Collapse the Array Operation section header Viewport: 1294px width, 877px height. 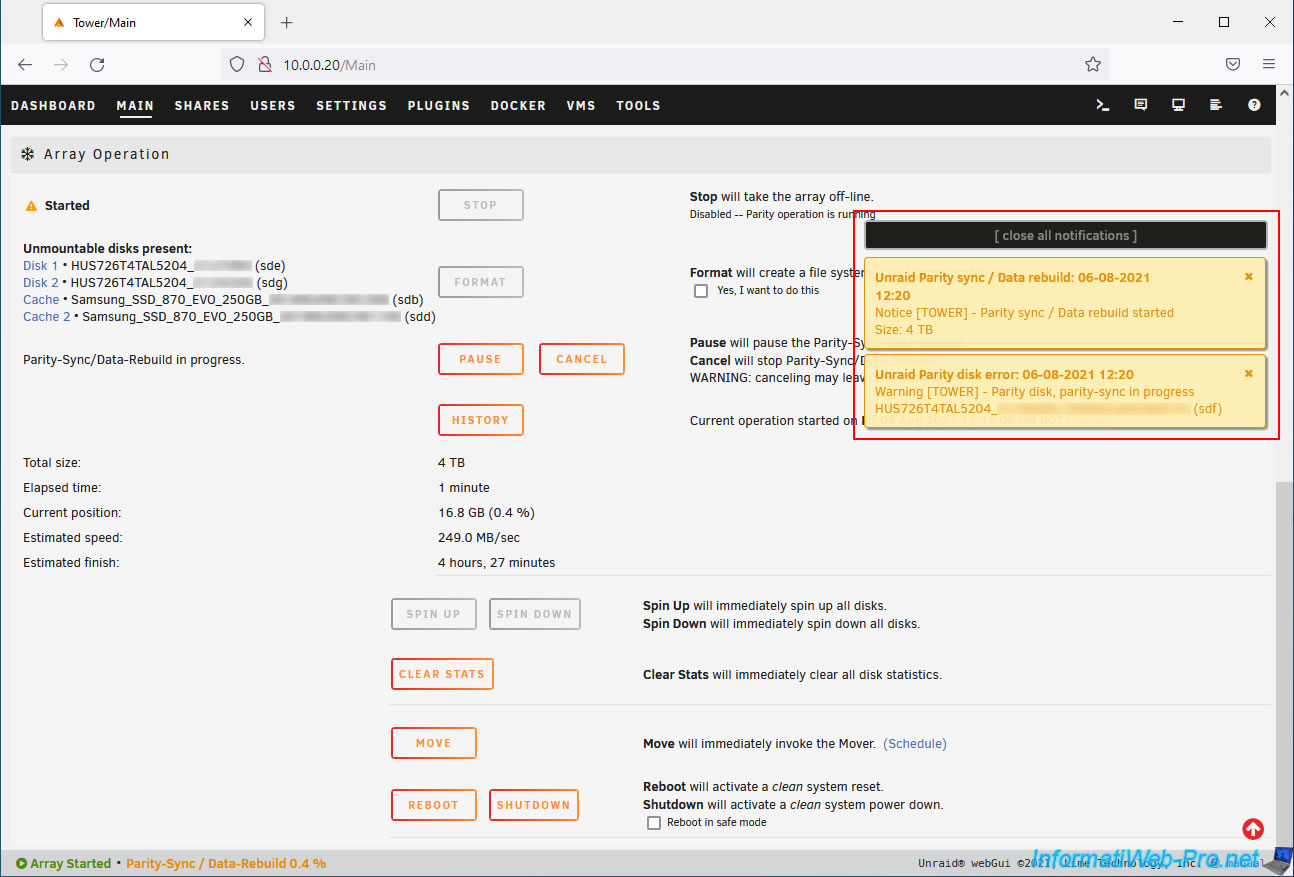(106, 155)
